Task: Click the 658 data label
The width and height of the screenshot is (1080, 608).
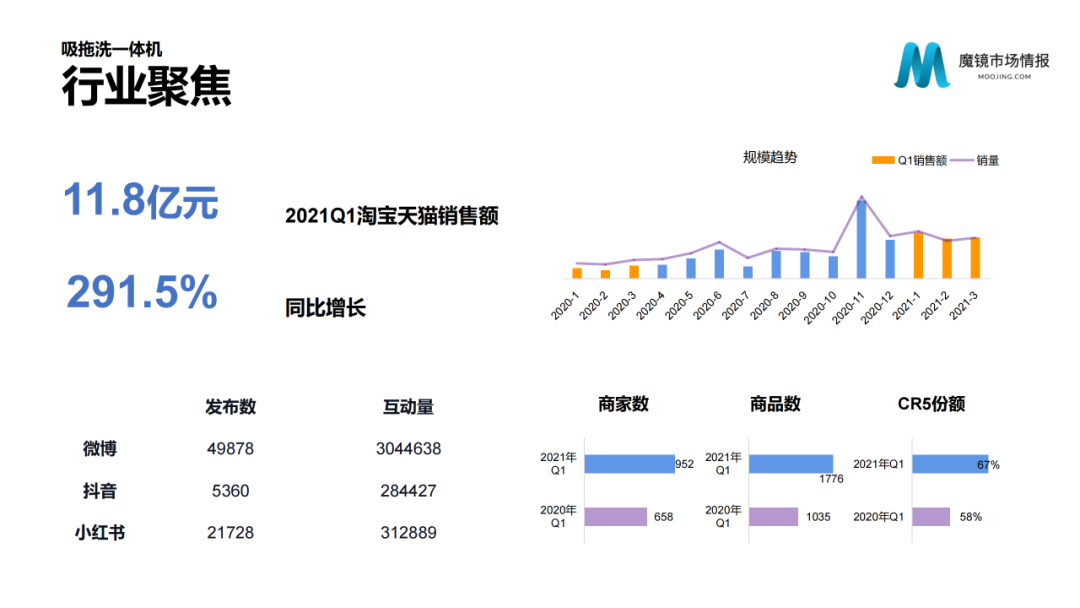Action: pos(663,516)
